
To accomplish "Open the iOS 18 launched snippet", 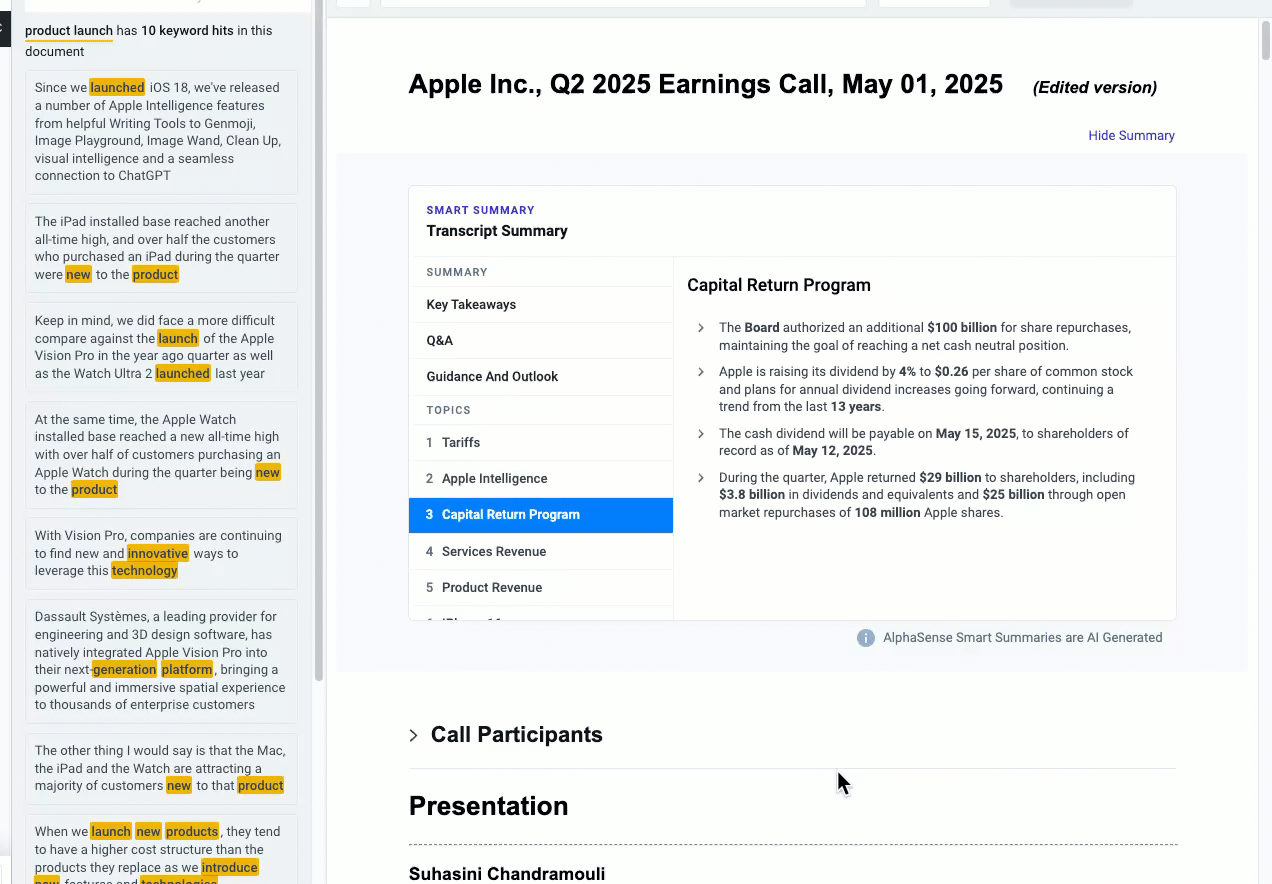I will tap(161, 132).
